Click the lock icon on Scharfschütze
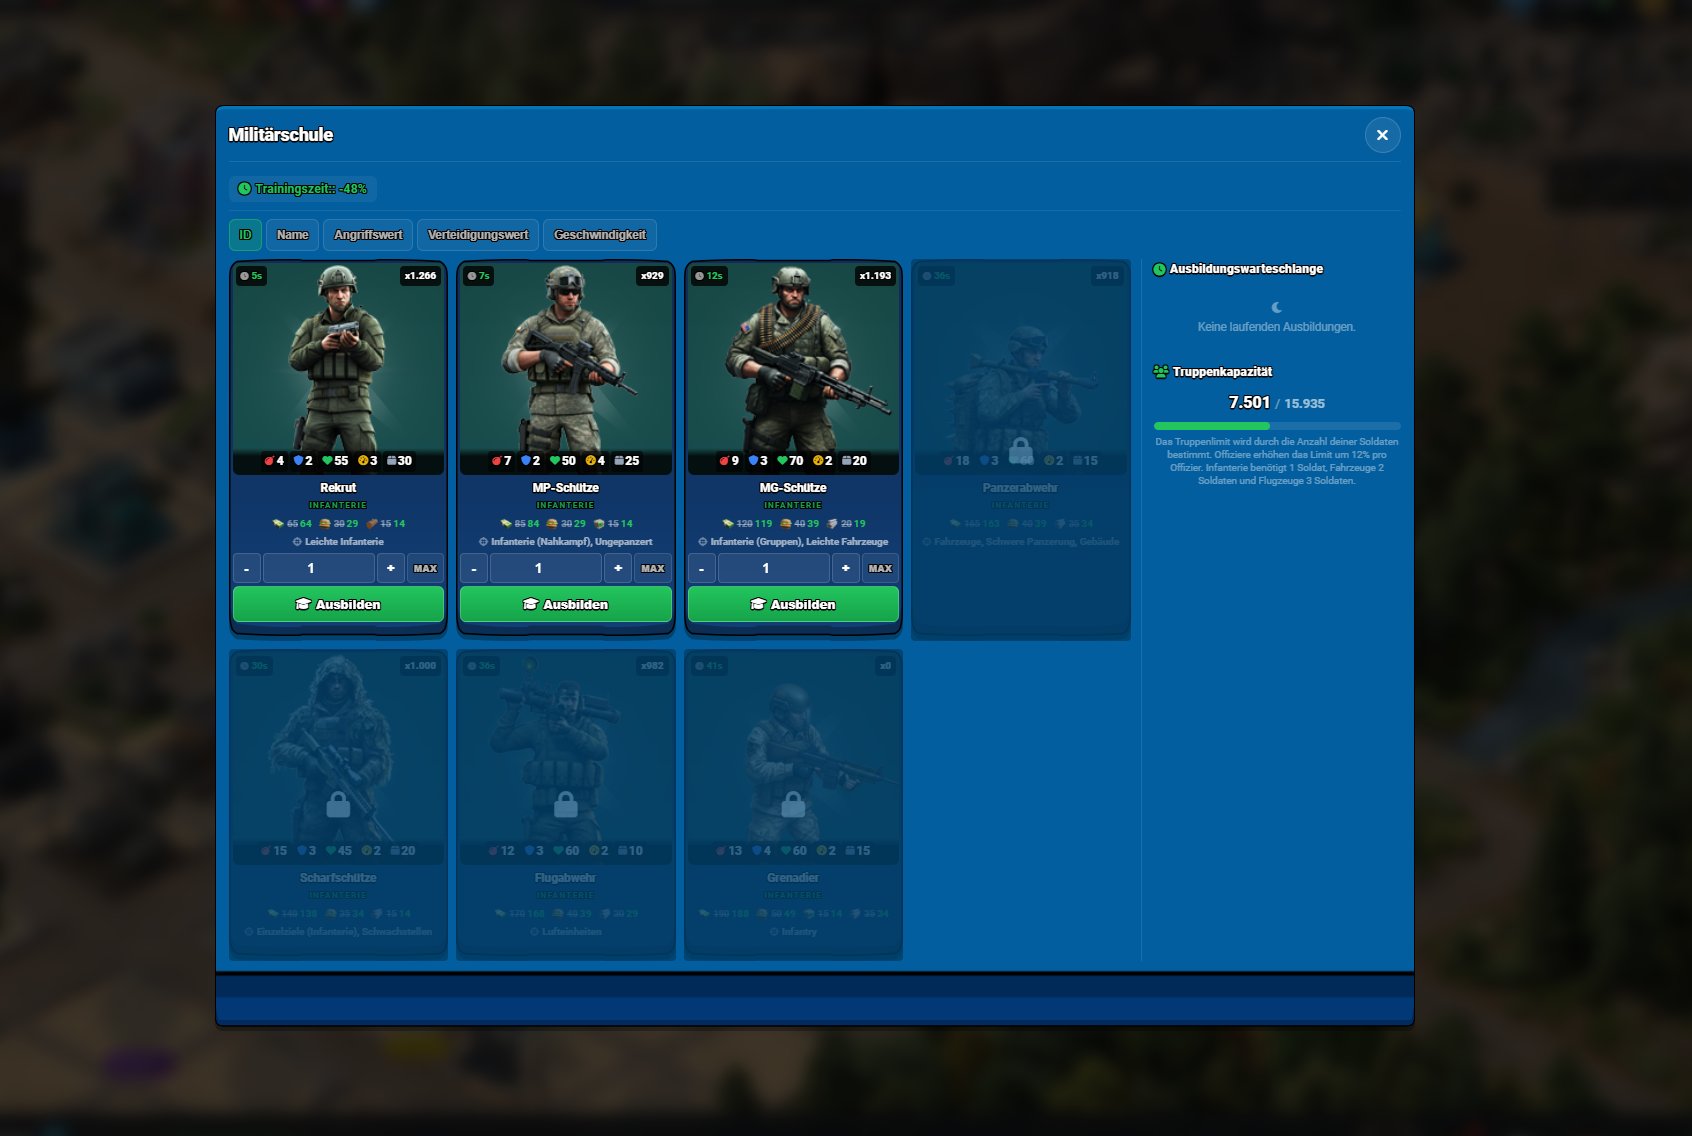Screen dimensions: 1692x1136 click(x=338, y=804)
